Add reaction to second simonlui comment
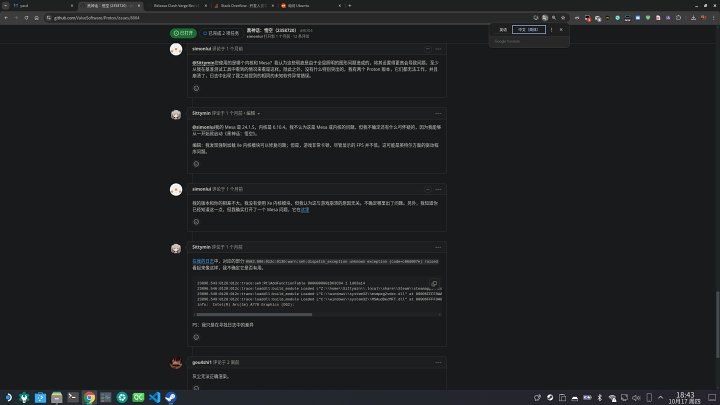Screen dimensions: 720x405 196,222
